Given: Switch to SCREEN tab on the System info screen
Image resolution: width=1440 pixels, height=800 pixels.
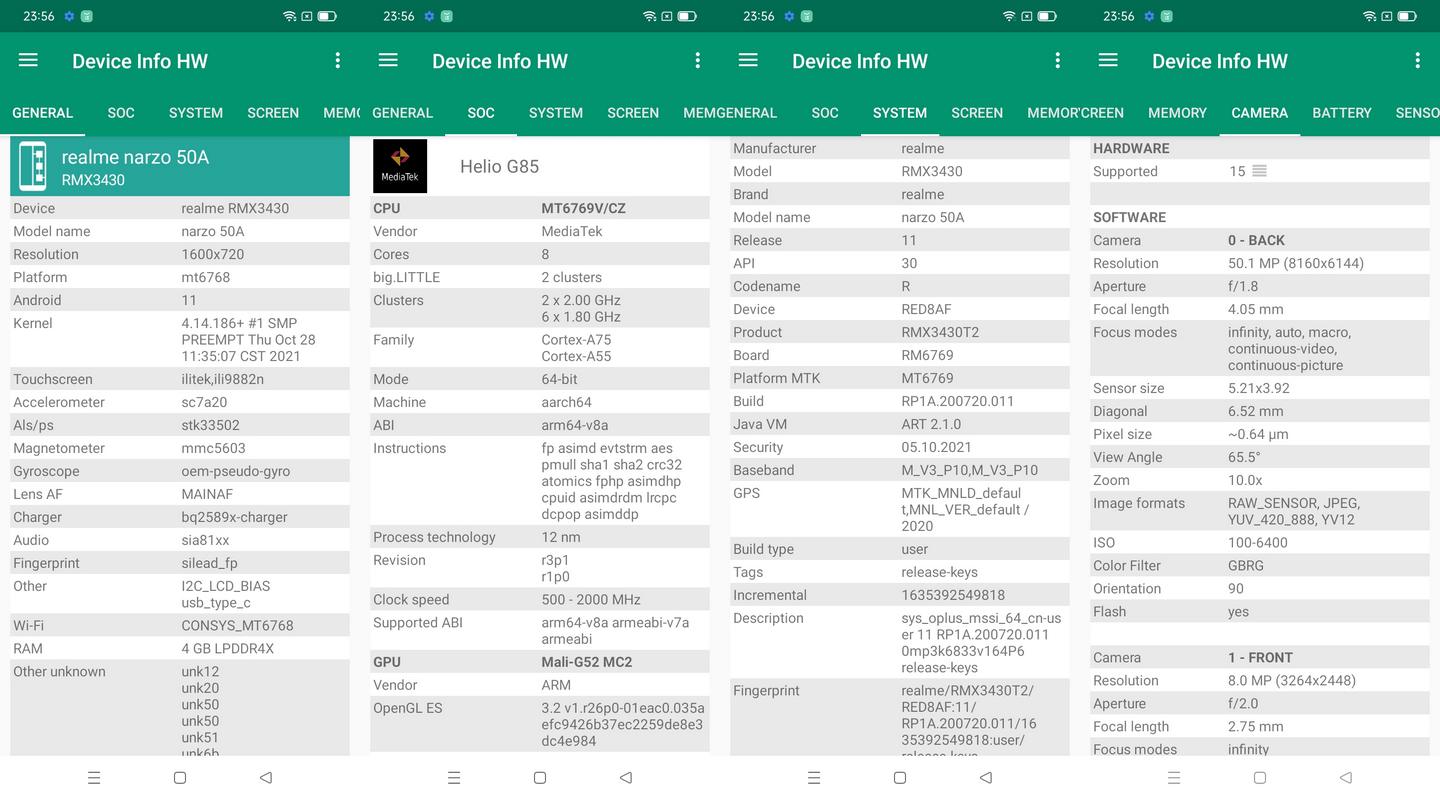Looking at the screenshot, I should tap(977, 113).
